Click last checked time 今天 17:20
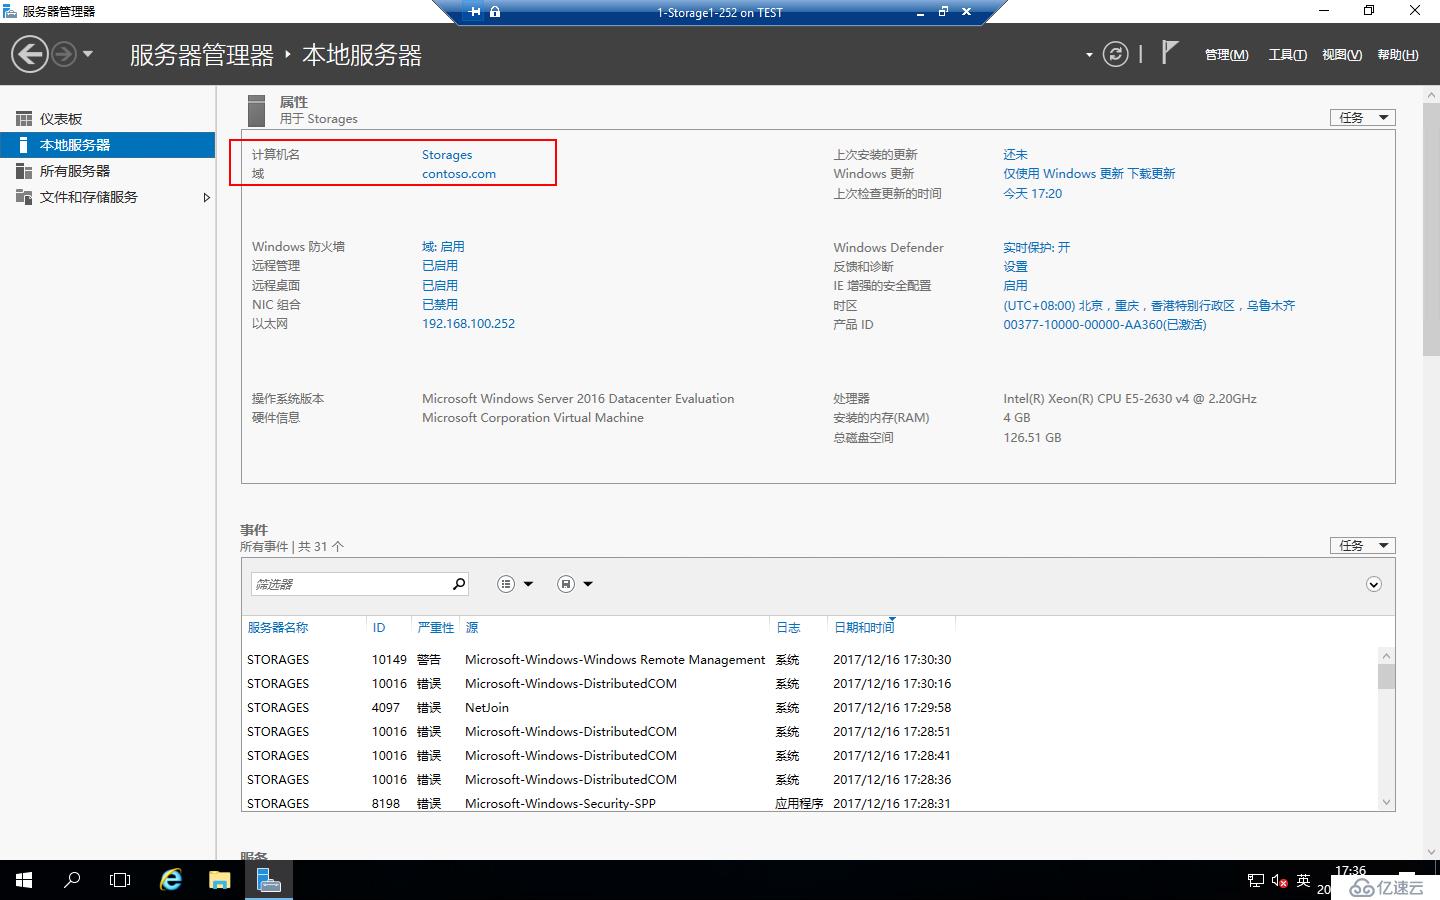This screenshot has height=900, width=1440. pyautogui.click(x=1033, y=194)
